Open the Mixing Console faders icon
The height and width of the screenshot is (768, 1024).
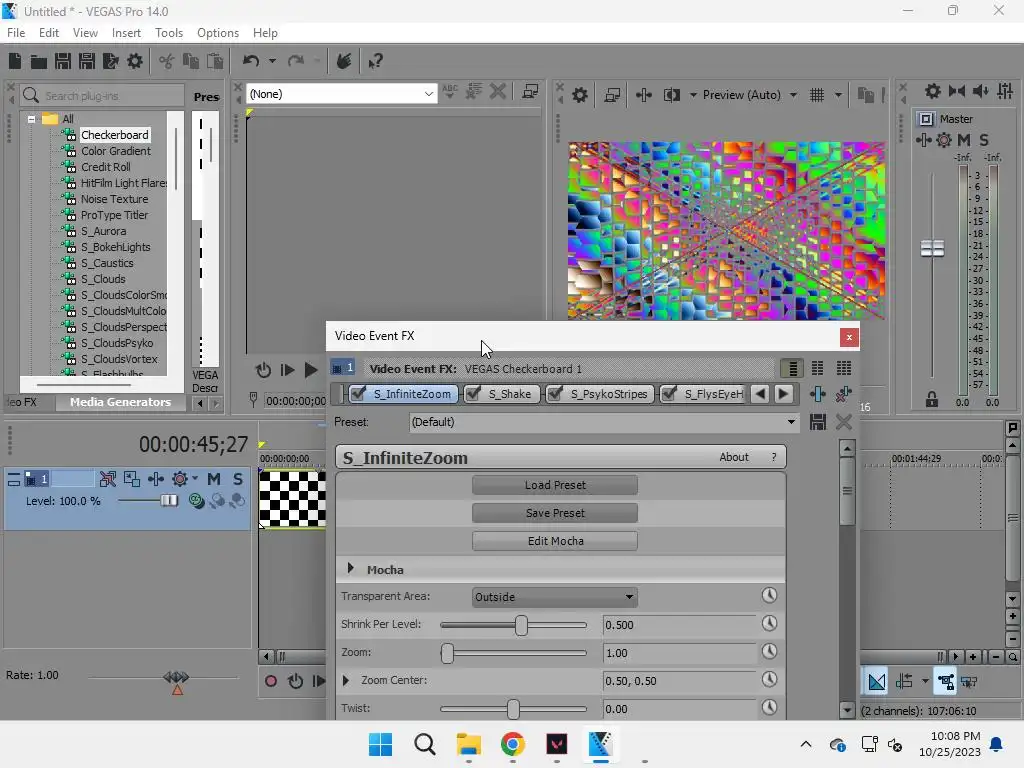pos(1005,91)
